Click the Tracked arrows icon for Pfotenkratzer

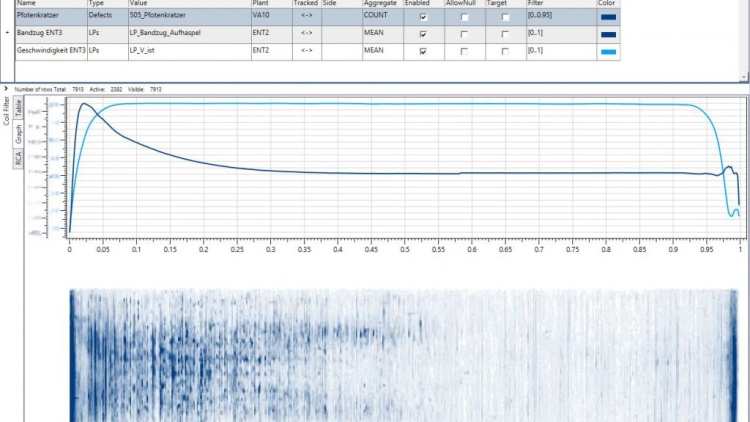tap(306, 17)
